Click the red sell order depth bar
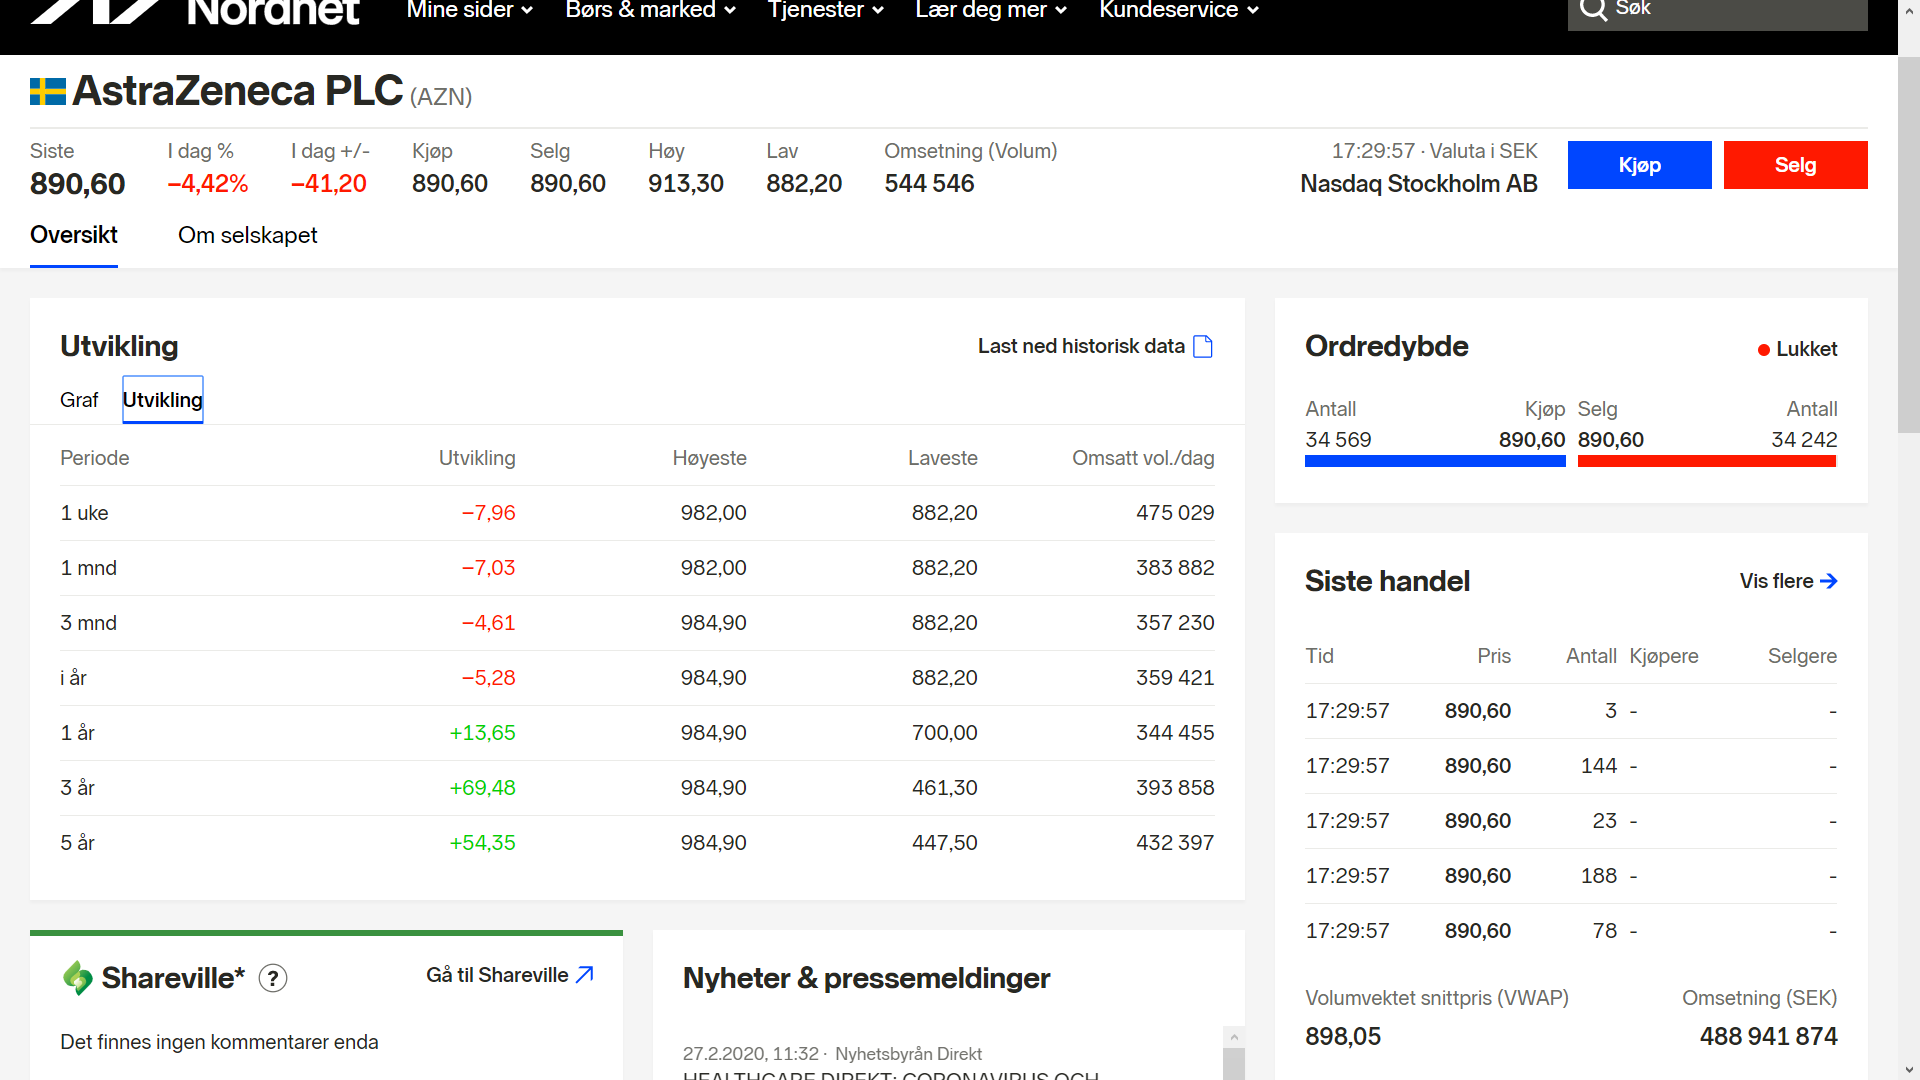Viewport: 1920px width, 1080px height. tap(1707, 461)
